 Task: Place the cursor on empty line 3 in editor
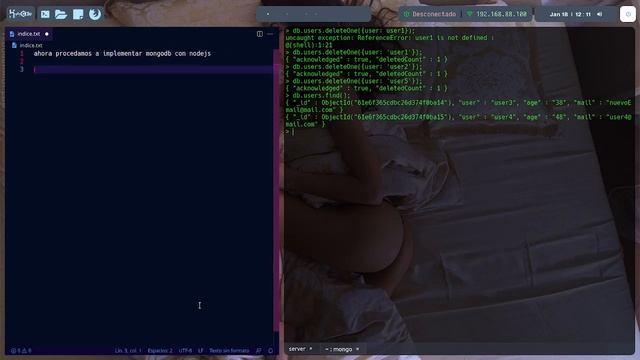153,69
